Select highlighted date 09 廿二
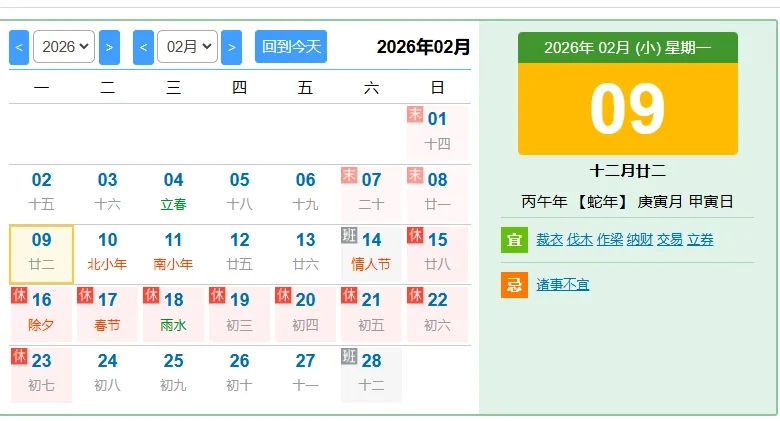Viewport: 780px width, 421px height. click(x=41, y=254)
